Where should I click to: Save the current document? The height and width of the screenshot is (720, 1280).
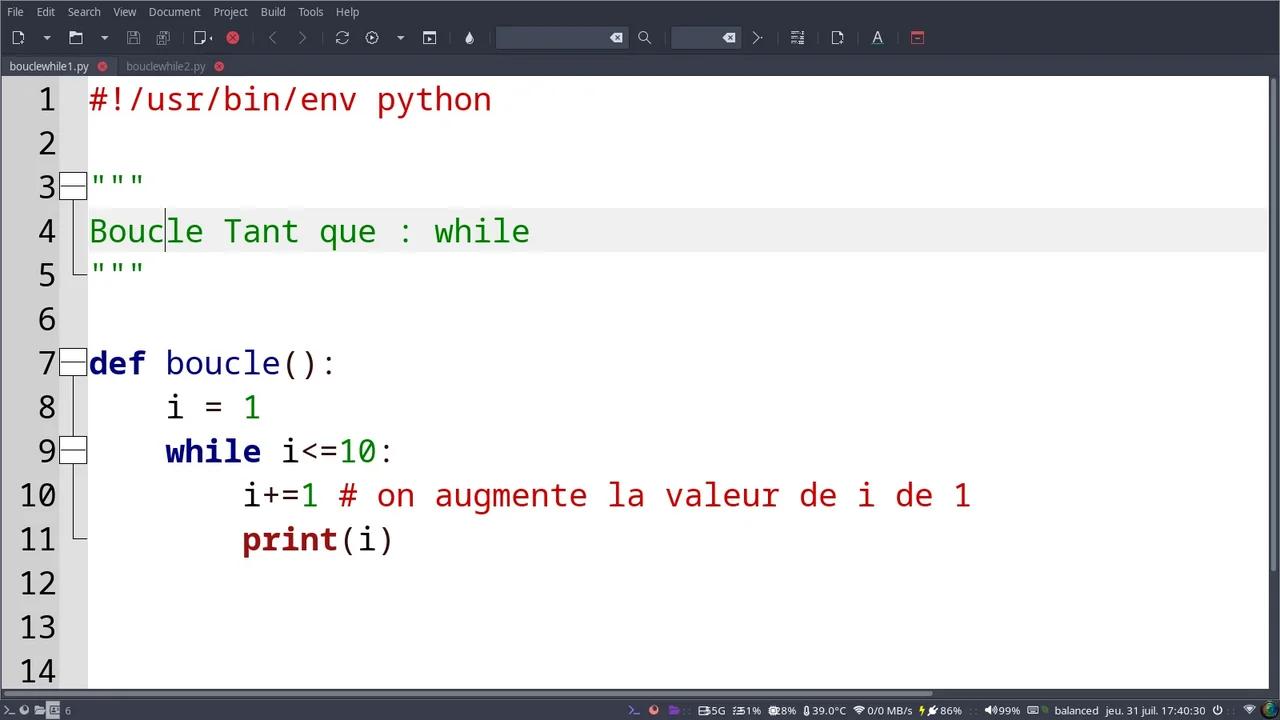tap(133, 37)
